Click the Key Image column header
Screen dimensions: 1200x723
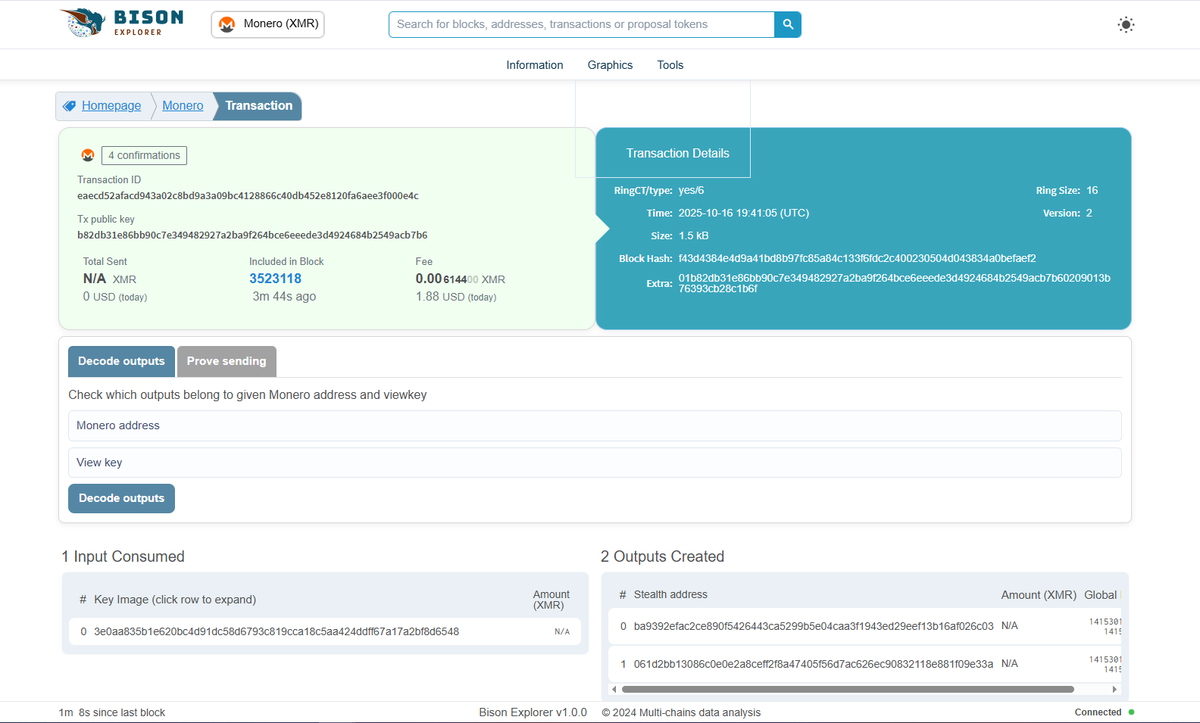175,600
